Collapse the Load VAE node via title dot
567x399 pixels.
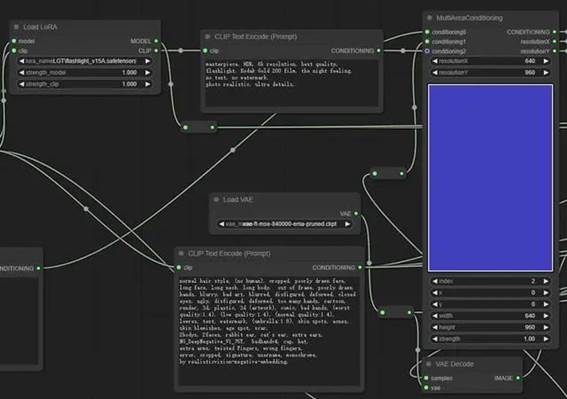[216, 199]
